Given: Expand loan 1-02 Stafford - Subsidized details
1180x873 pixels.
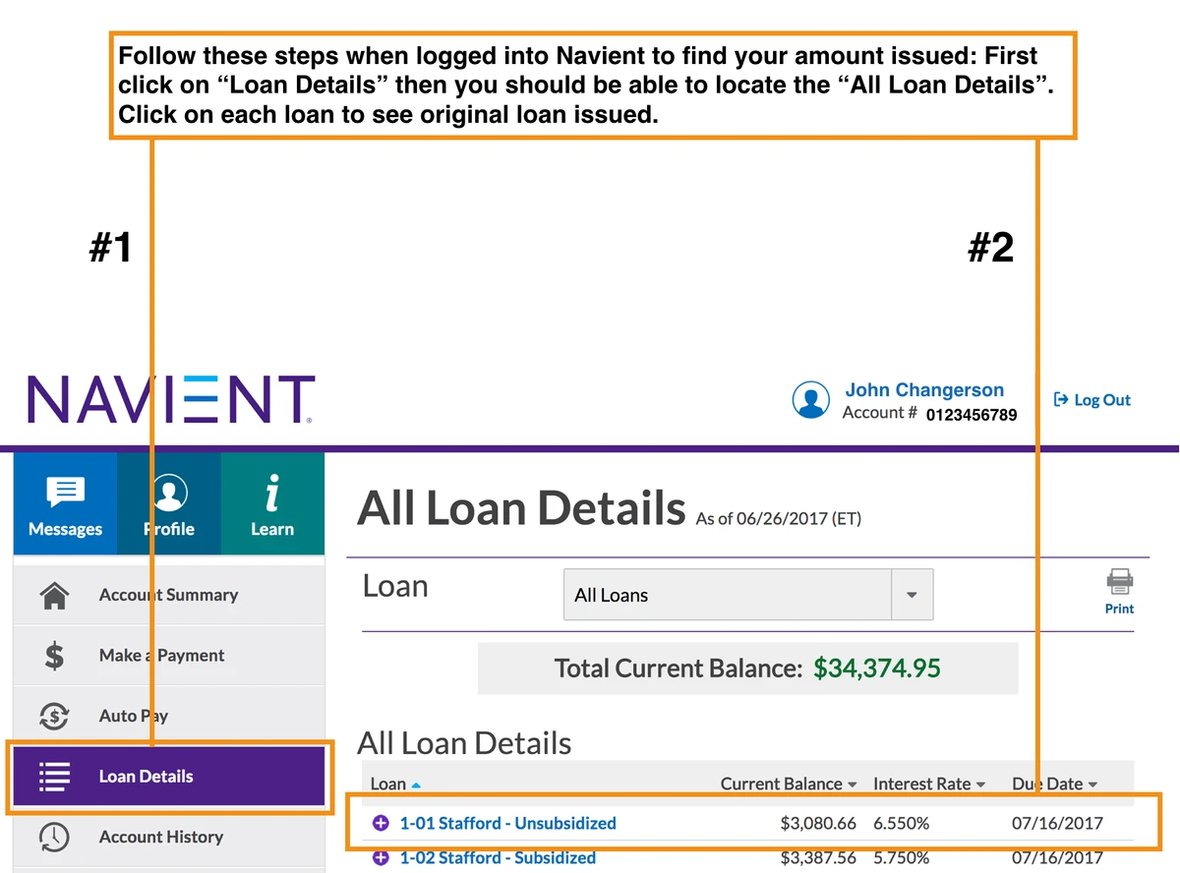Looking at the screenshot, I should point(378,858).
